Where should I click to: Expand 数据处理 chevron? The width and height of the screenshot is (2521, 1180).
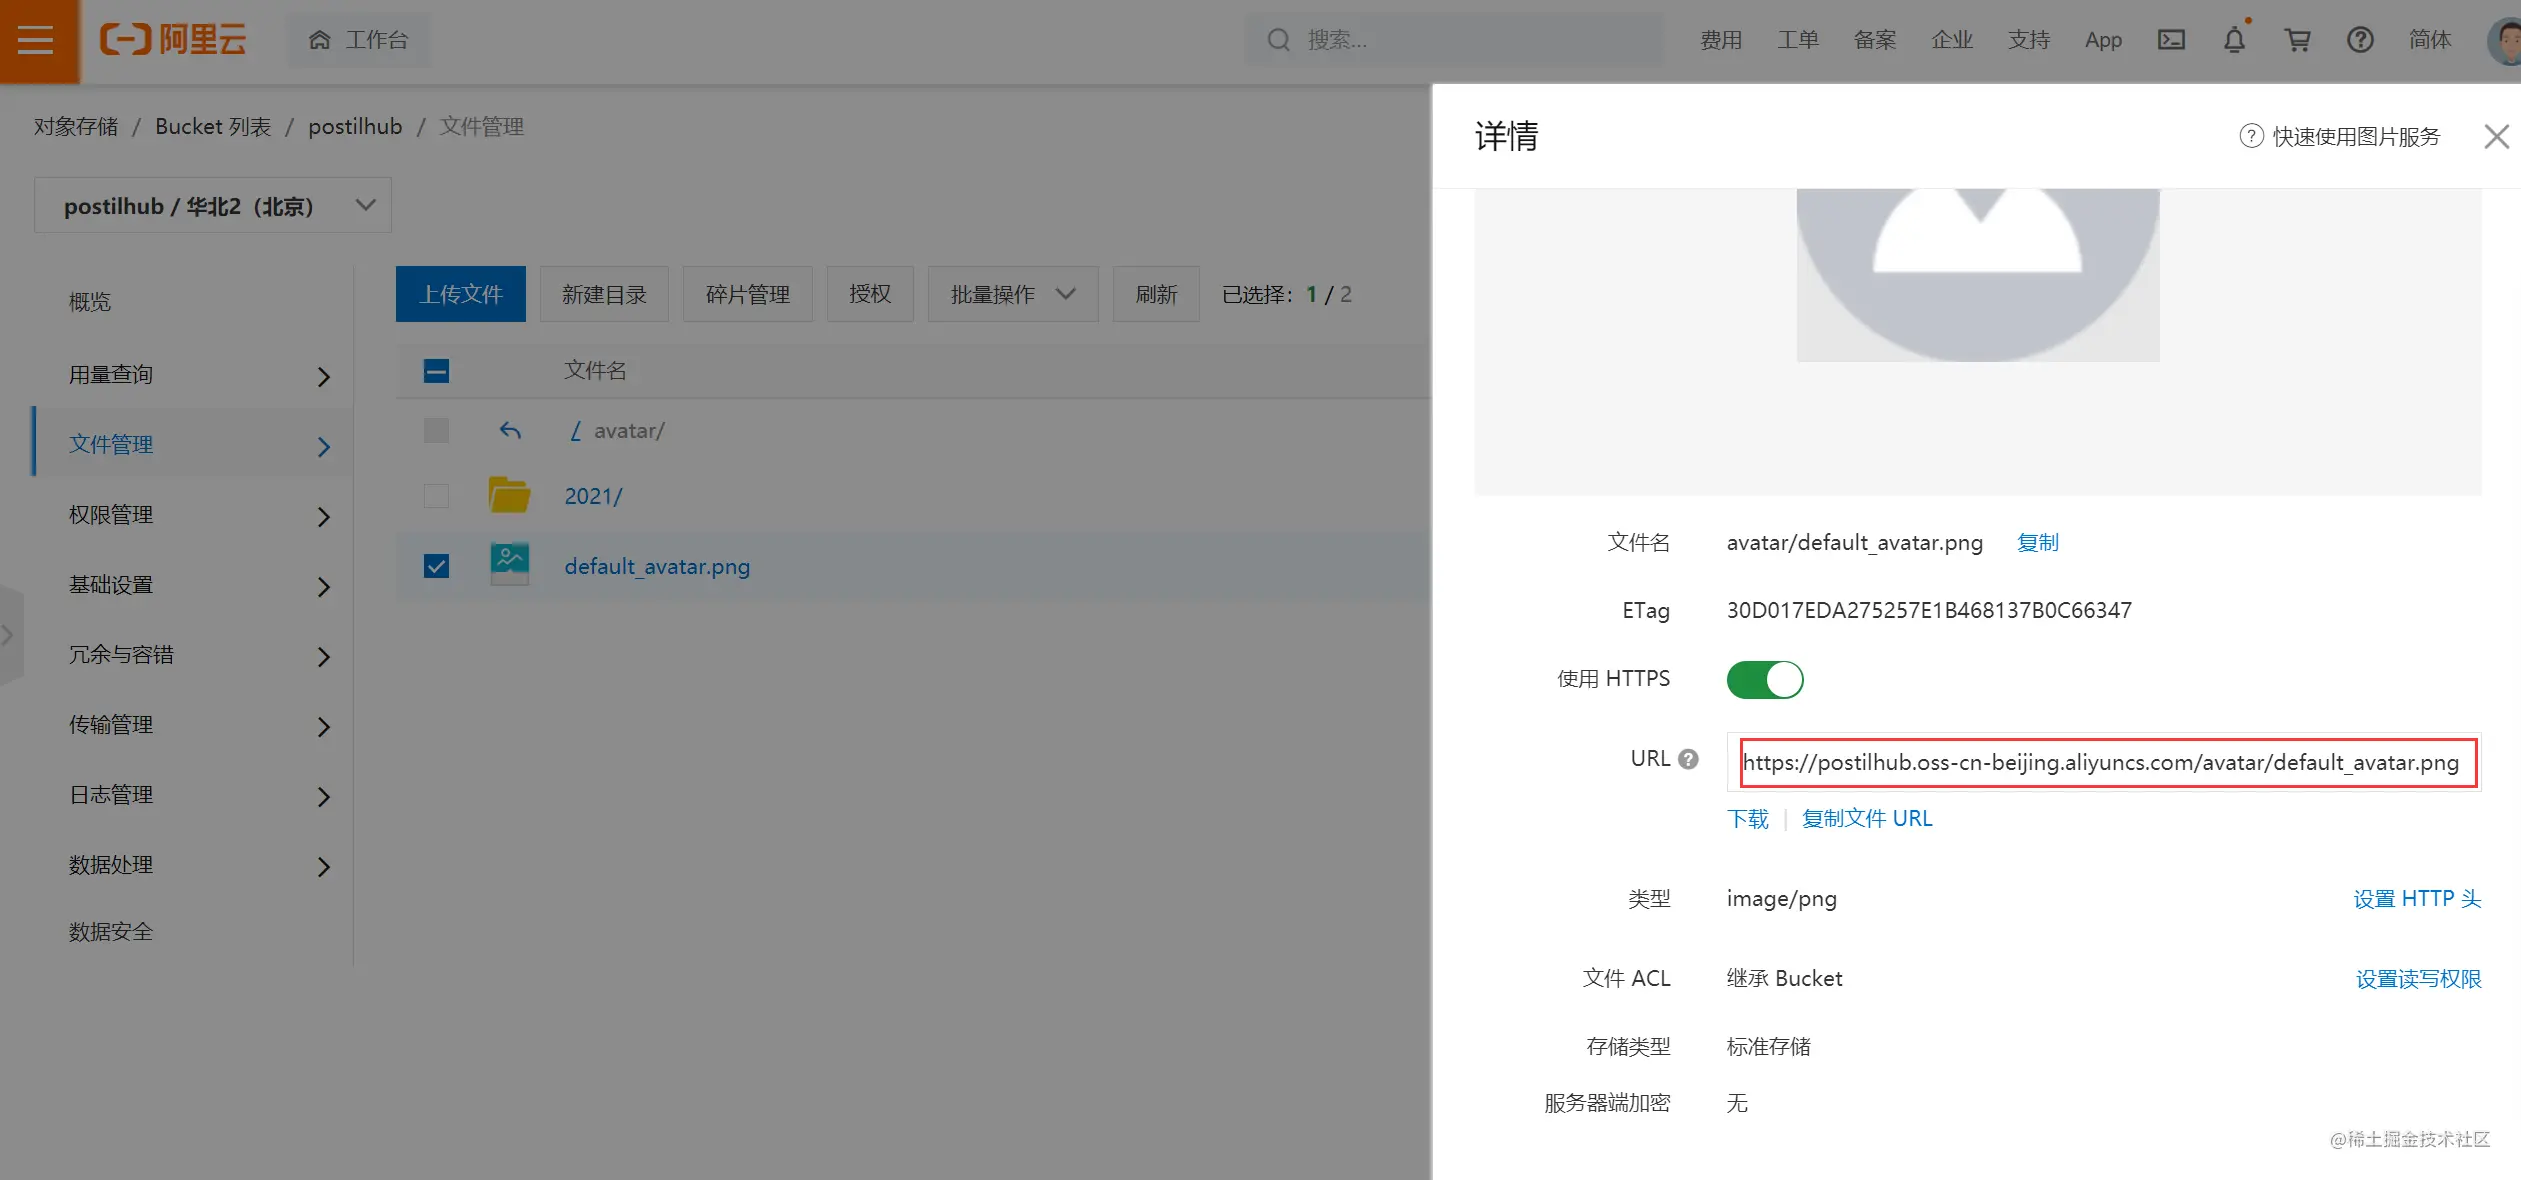[x=323, y=866]
